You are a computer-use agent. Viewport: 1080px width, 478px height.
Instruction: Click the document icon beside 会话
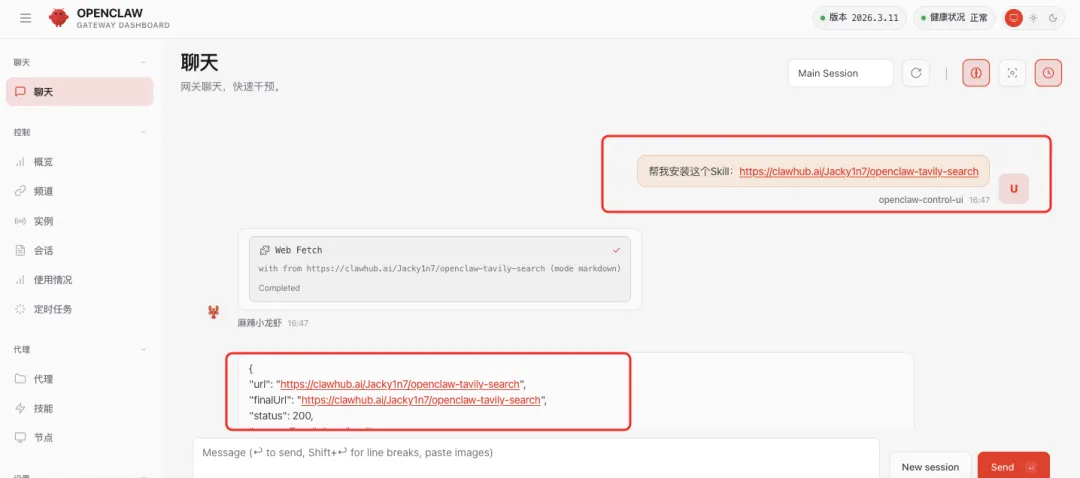pos(20,251)
